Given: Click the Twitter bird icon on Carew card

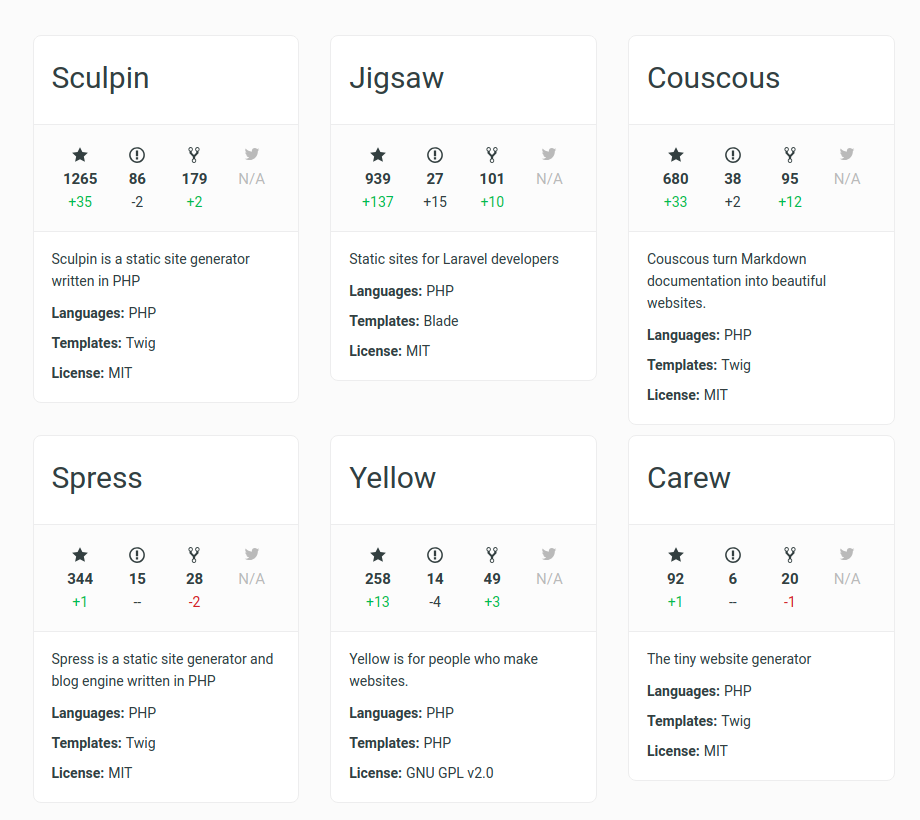Looking at the screenshot, I should (847, 554).
